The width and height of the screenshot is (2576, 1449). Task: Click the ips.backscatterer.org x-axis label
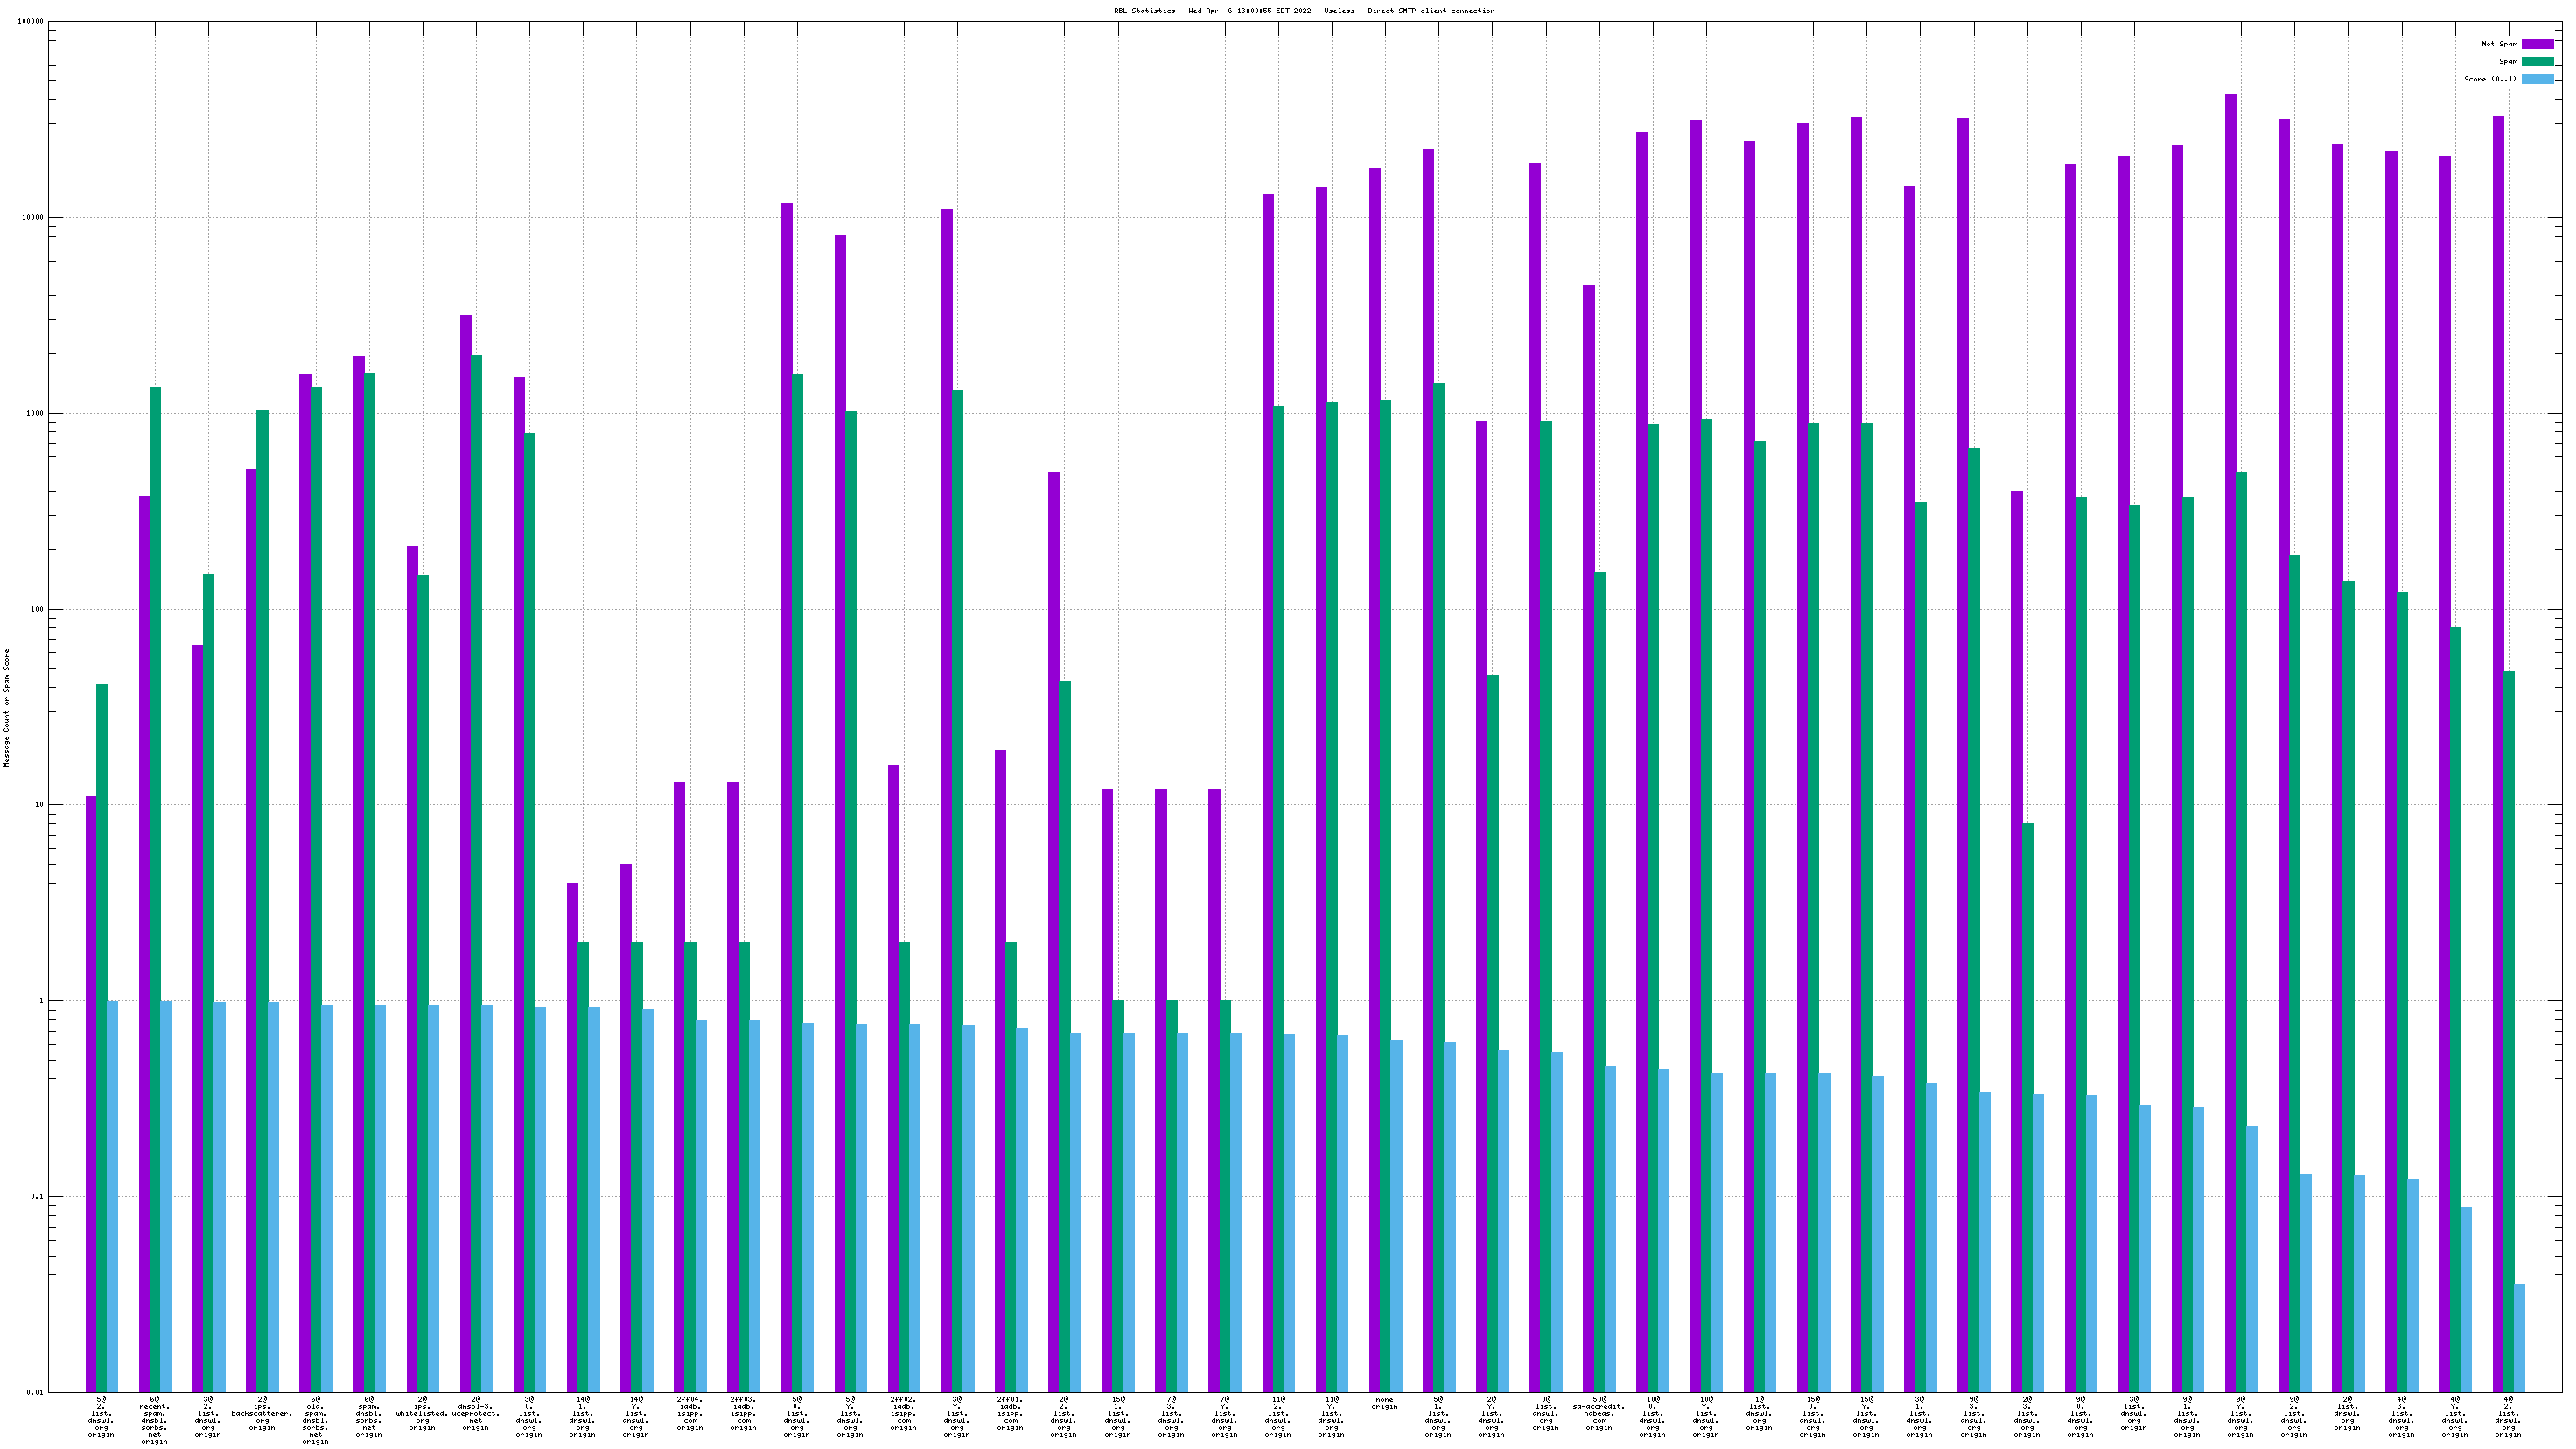[262, 1413]
